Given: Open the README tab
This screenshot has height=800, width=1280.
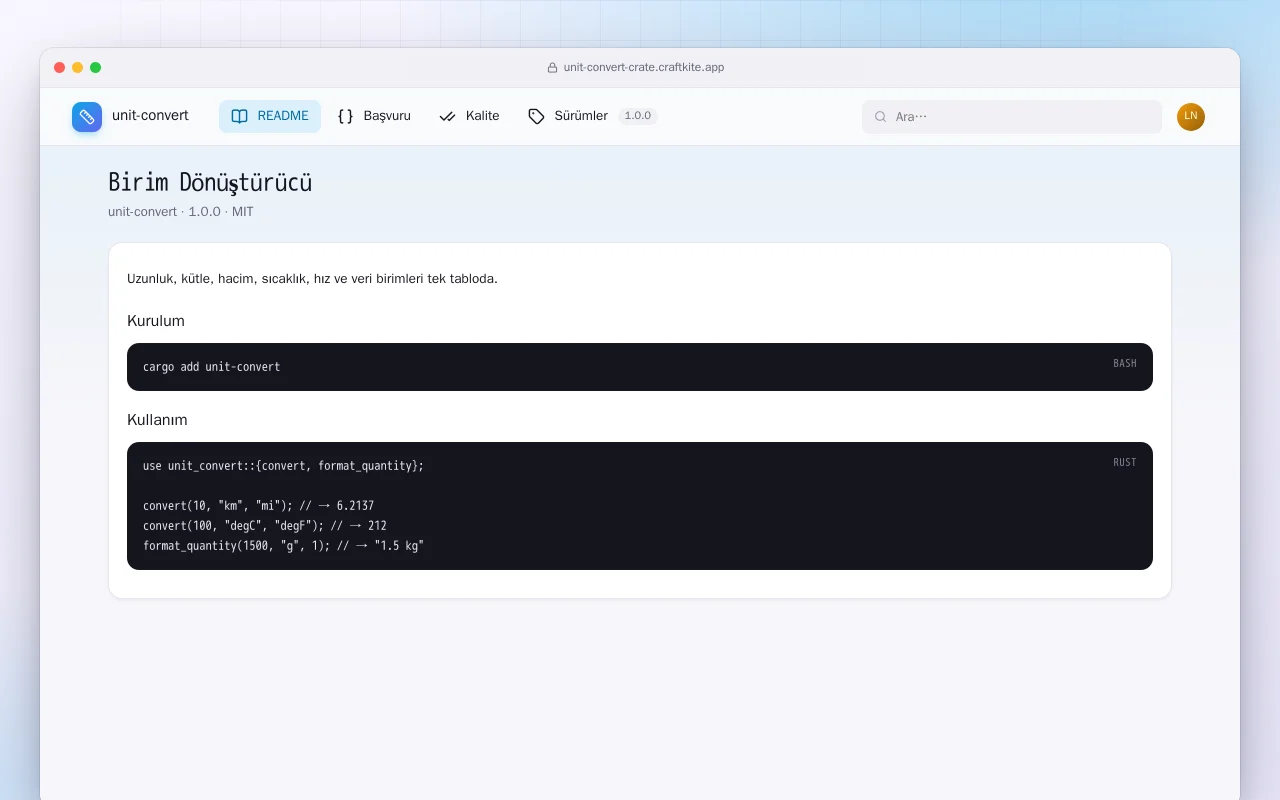Looking at the screenshot, I should click(270, 116).
